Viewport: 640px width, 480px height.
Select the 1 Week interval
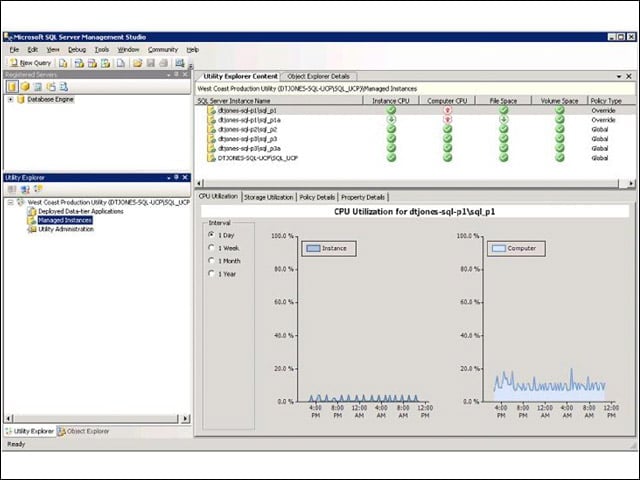pyautogui.click(x=211, y=248)
